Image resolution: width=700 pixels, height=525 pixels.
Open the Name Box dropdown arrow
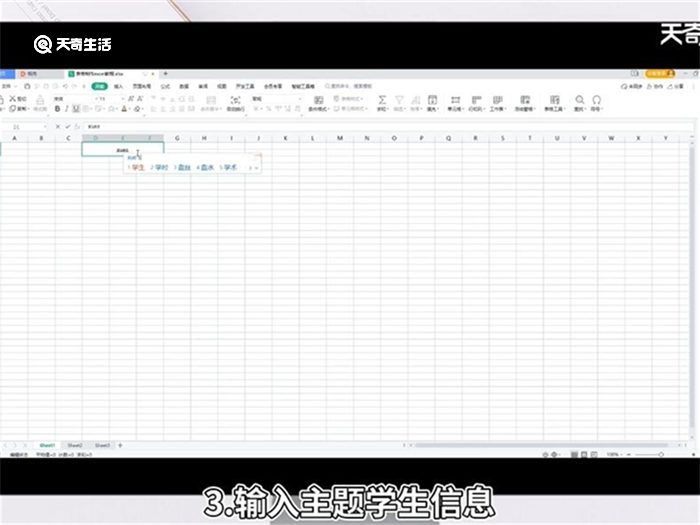coord(45,127)
